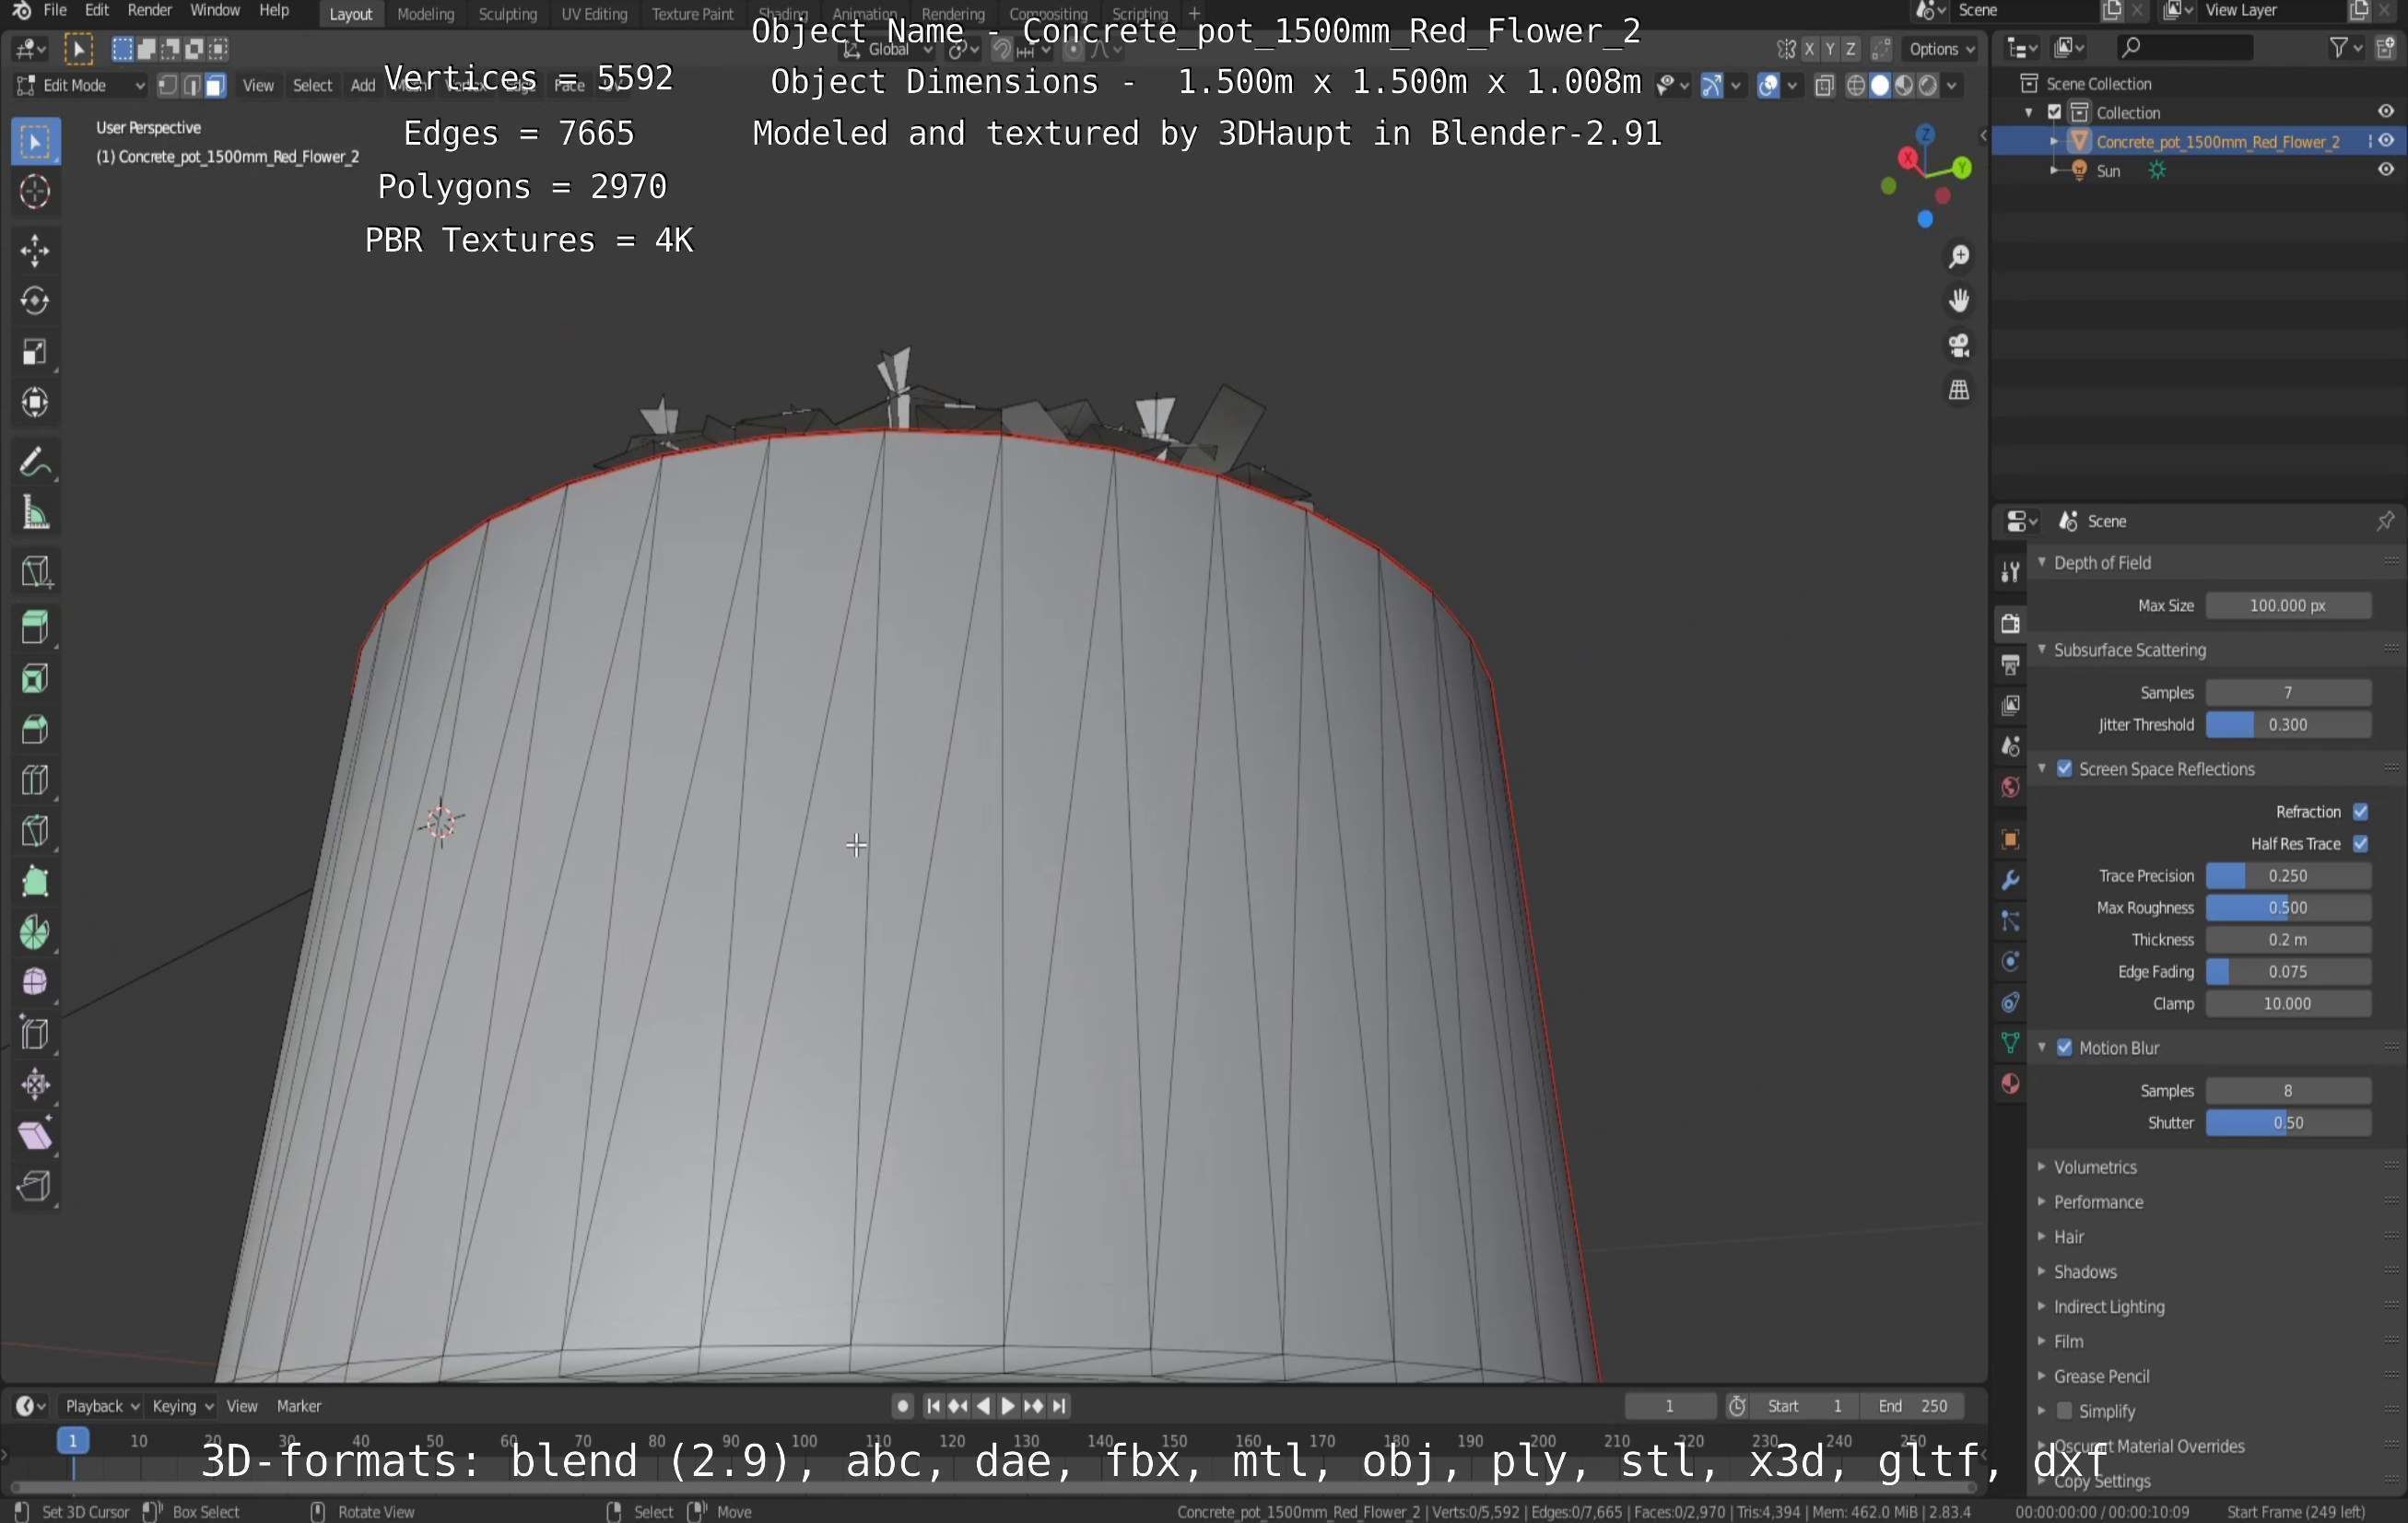The image size is (2408, 1523).
Task: Select the Knife tool
Action: tap(35, 831)
